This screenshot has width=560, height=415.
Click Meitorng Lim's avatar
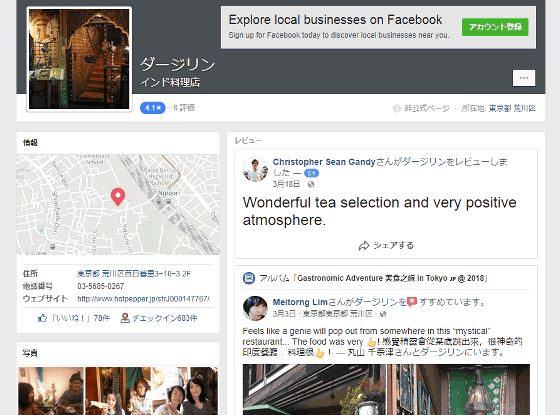pos(255,308)
